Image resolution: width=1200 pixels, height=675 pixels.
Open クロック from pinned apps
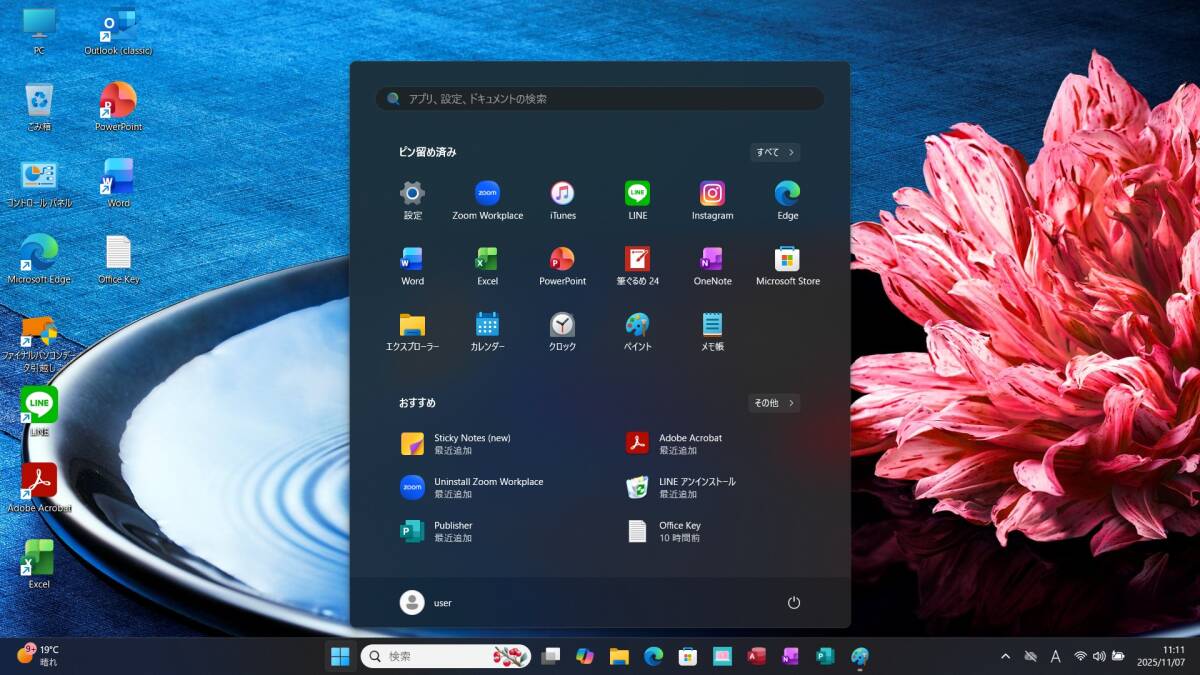562,332
